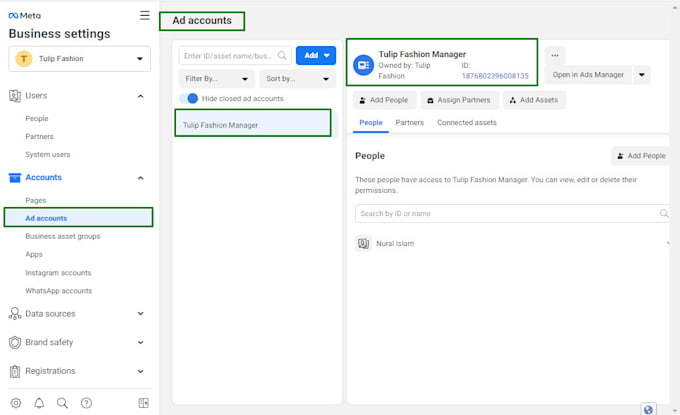Click the Search by ID or name field
The height and width of the screenshot is (415, 680).
512,213
